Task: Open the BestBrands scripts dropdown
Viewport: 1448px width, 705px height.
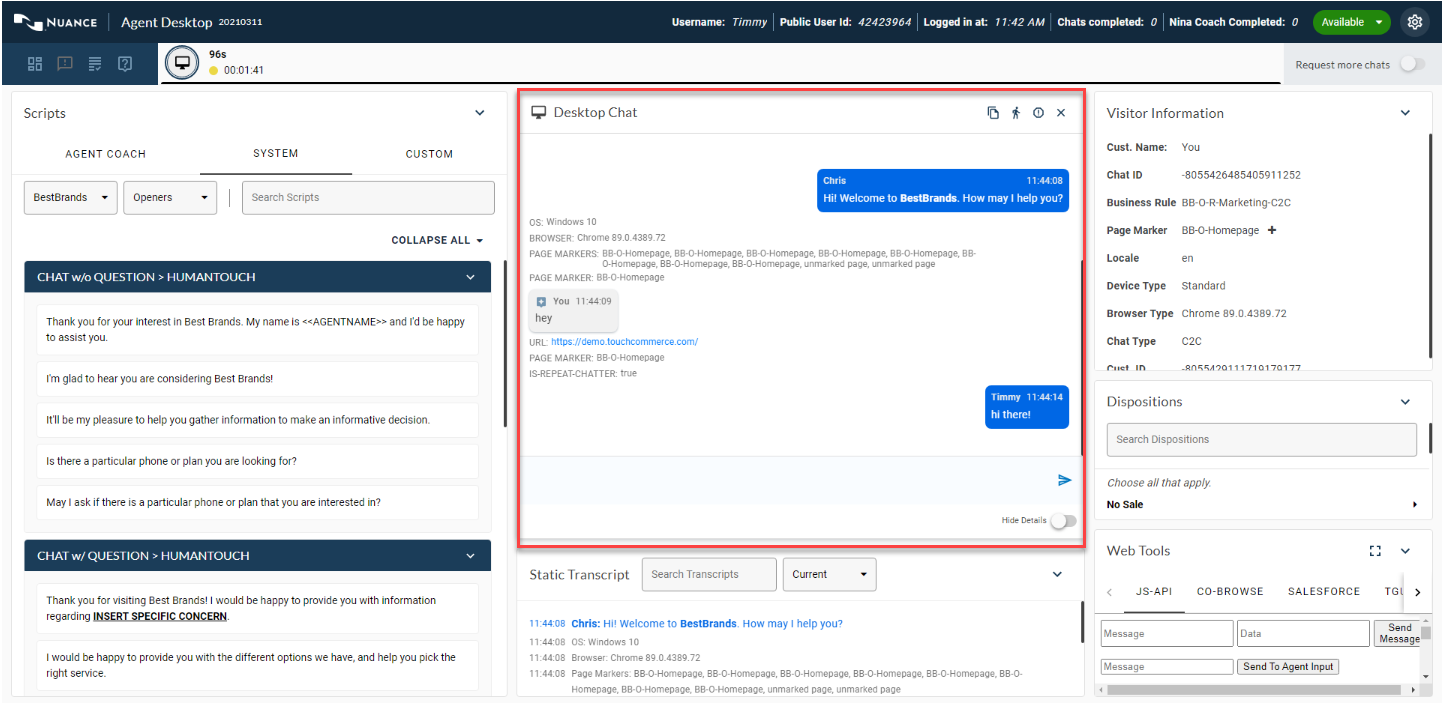Action: (x=70, y=198)
